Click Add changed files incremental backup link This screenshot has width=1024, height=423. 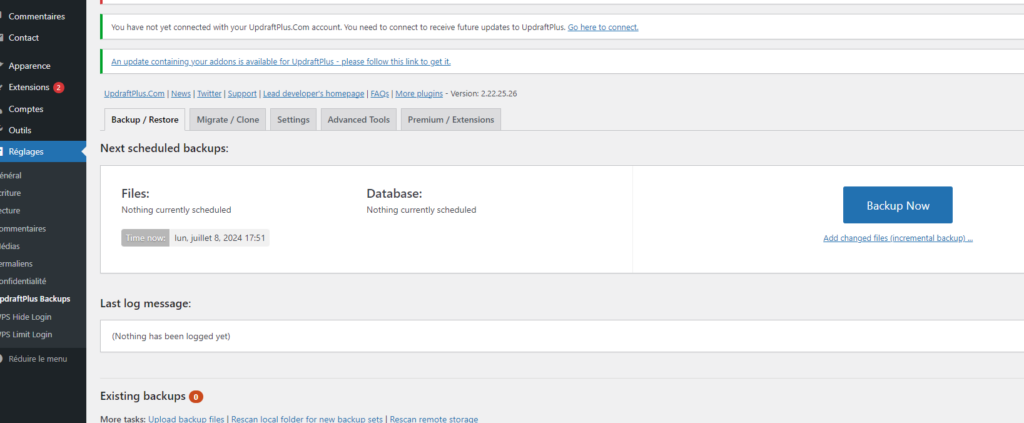tap(897, 238)
